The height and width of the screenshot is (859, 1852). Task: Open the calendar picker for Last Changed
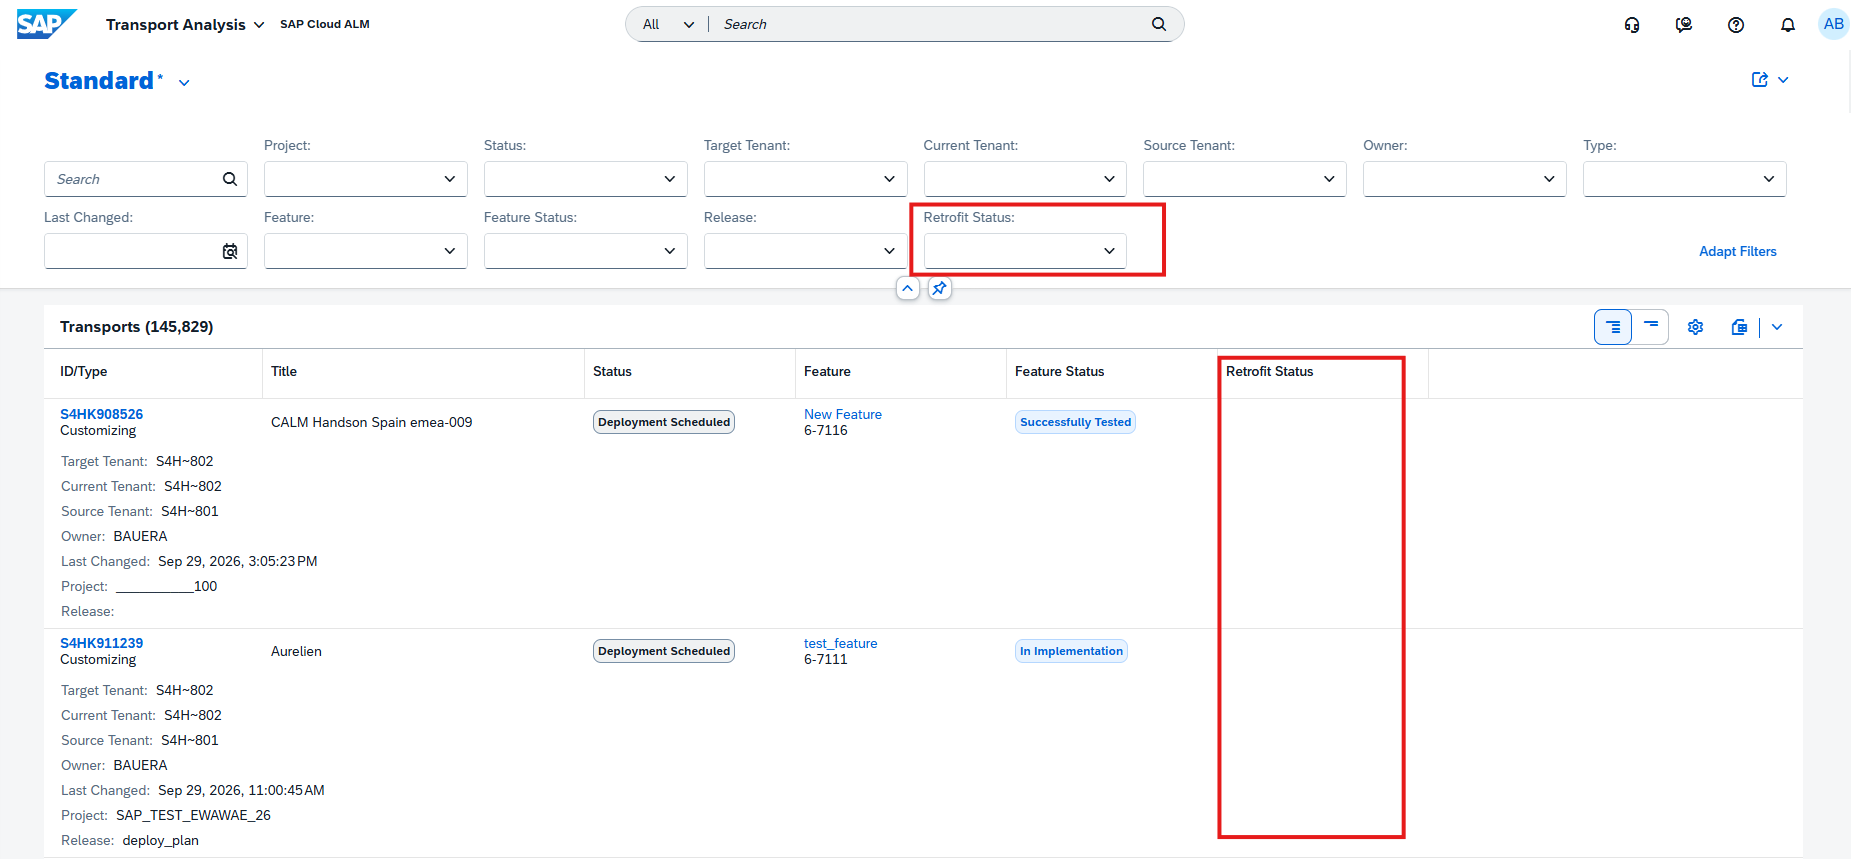click(x=230, y=251)
